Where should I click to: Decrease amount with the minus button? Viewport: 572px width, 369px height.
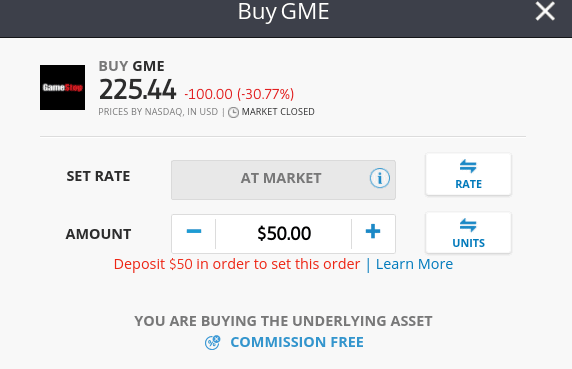point(194,231)
